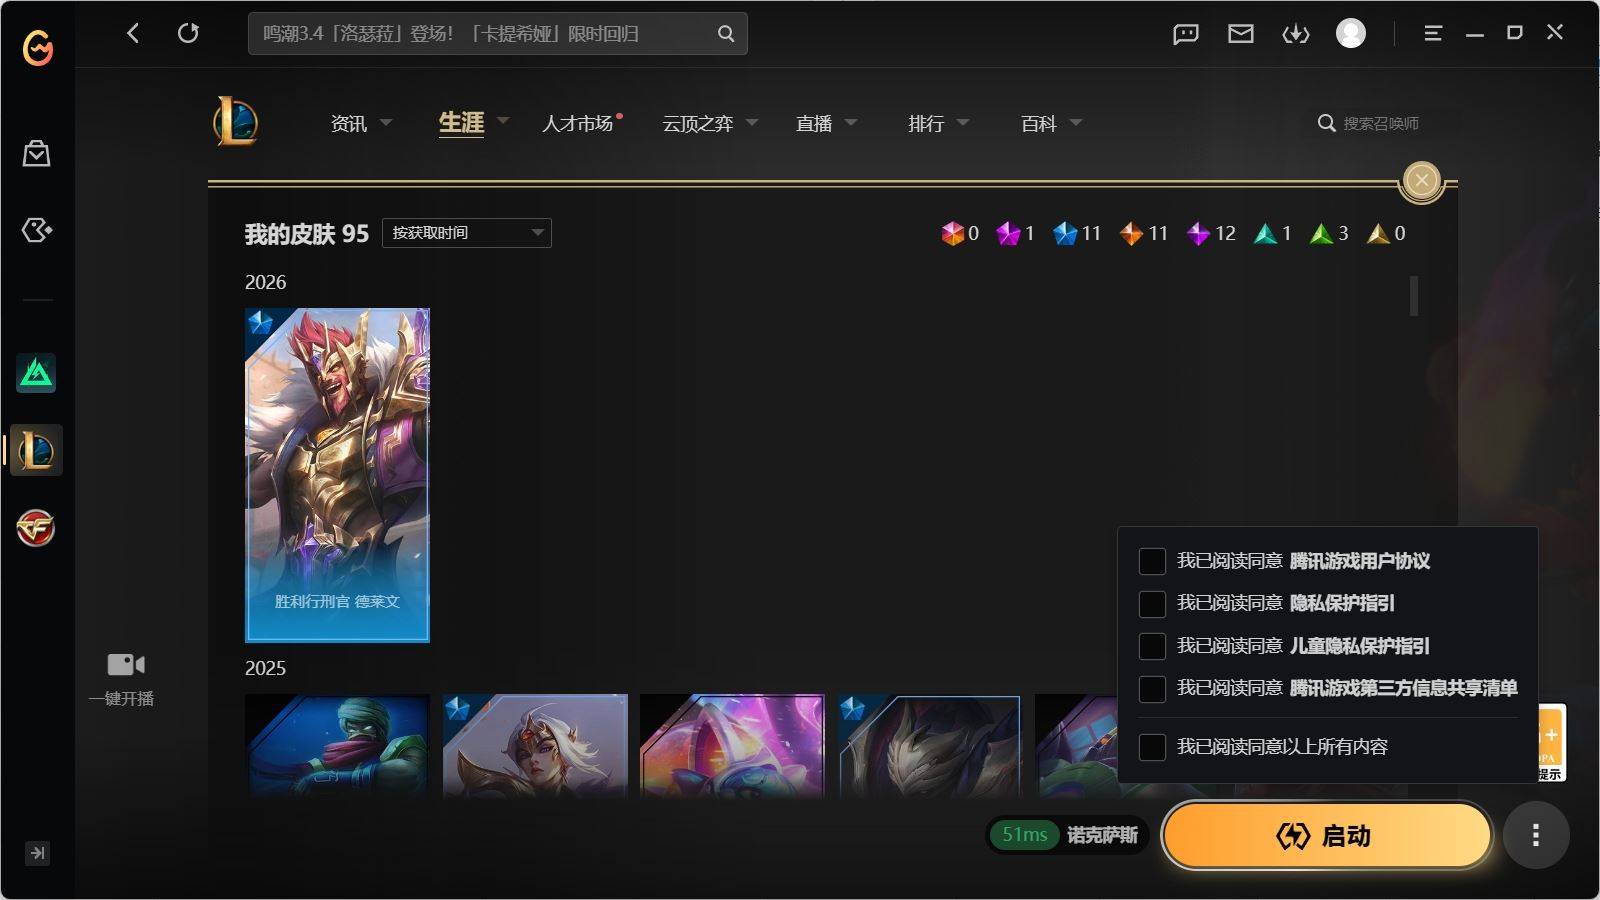
Task: Open 胜利行刑官 德莱文 skin card
Action: [337, 475]
